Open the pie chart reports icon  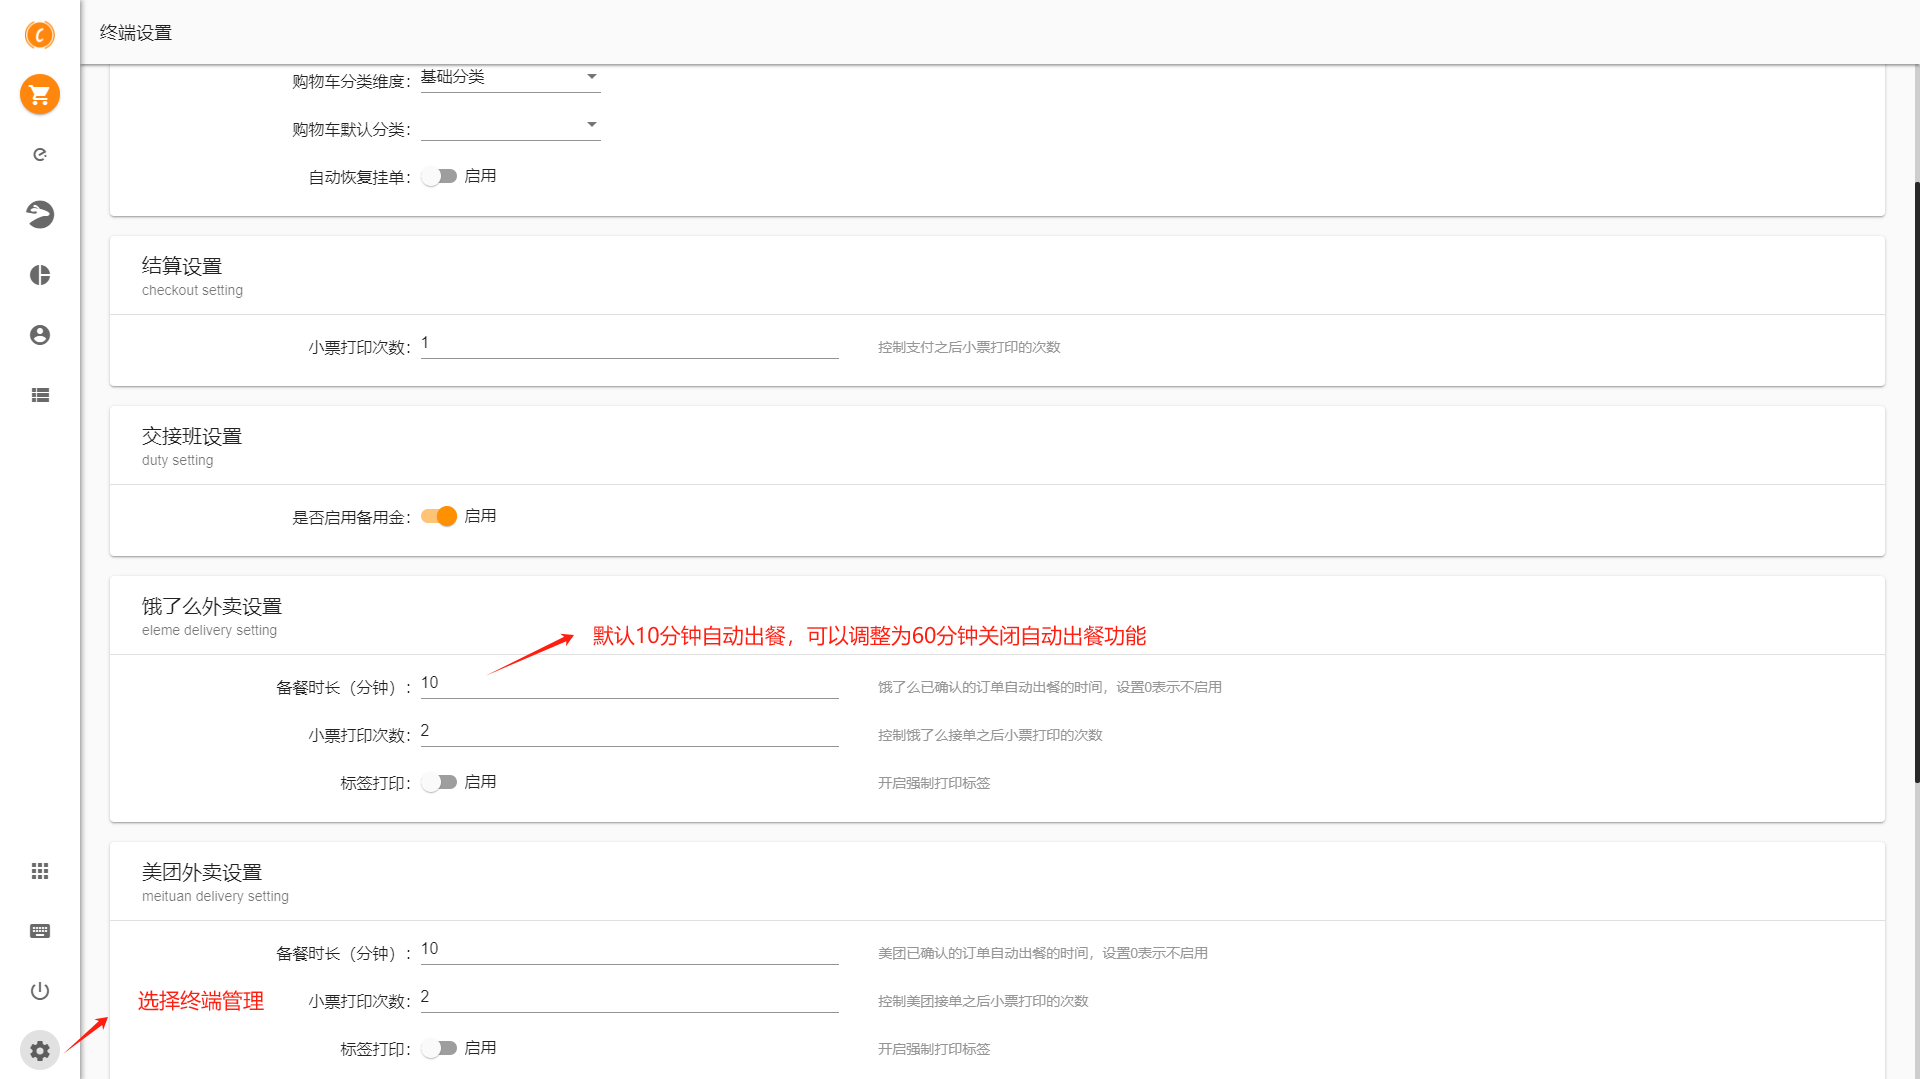pos(40,275)
